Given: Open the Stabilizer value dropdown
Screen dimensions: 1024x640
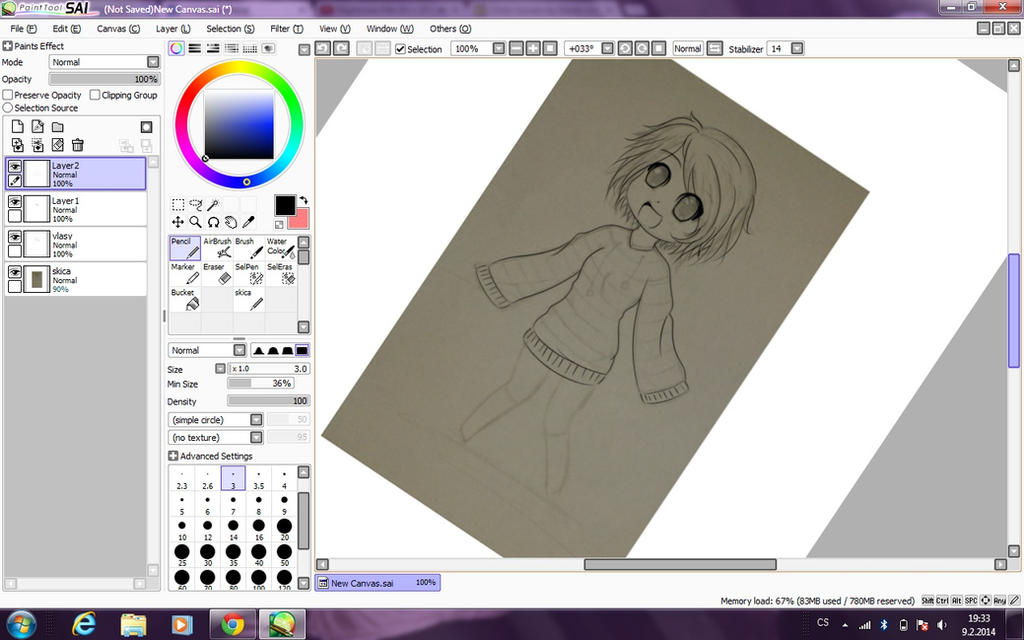Looking at the screenshot, I should pyautogui.click(x=797, y=48).
